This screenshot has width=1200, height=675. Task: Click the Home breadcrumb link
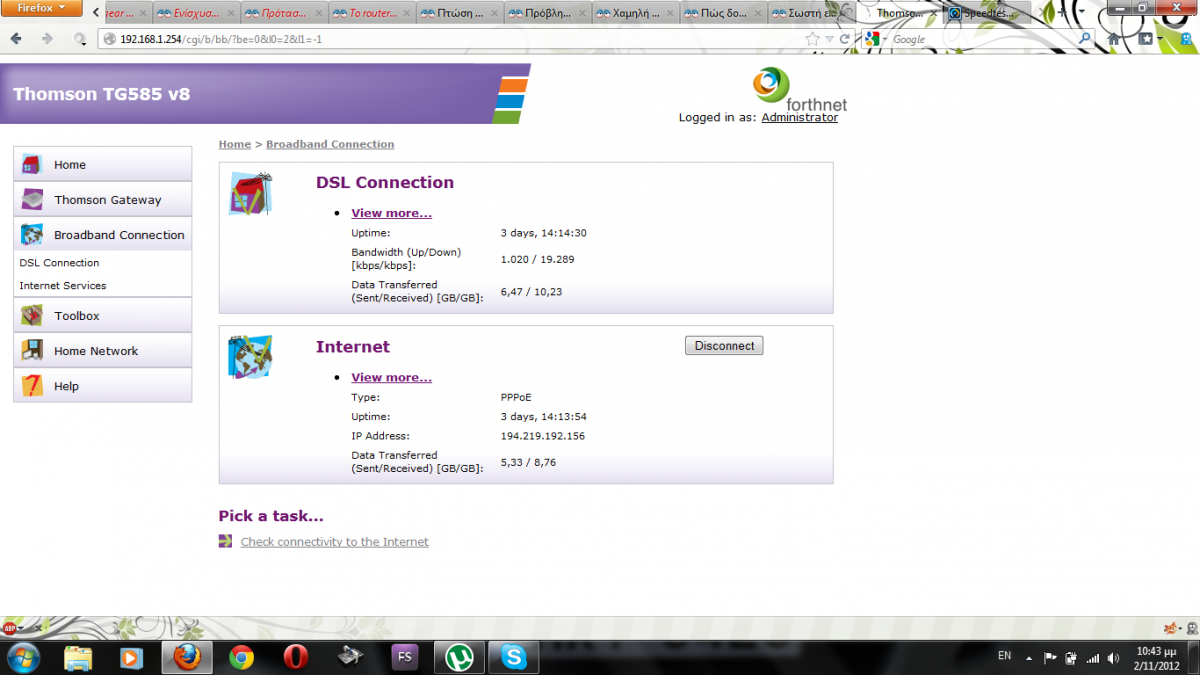235,144
